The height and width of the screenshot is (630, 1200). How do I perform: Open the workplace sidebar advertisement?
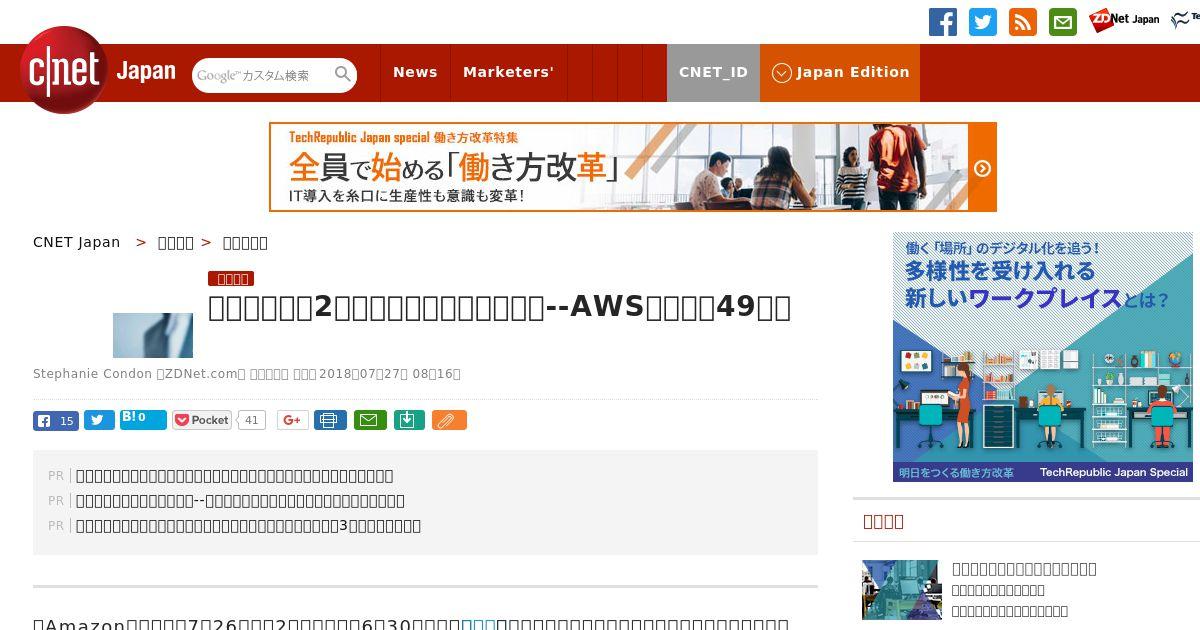coord(1043,357)
